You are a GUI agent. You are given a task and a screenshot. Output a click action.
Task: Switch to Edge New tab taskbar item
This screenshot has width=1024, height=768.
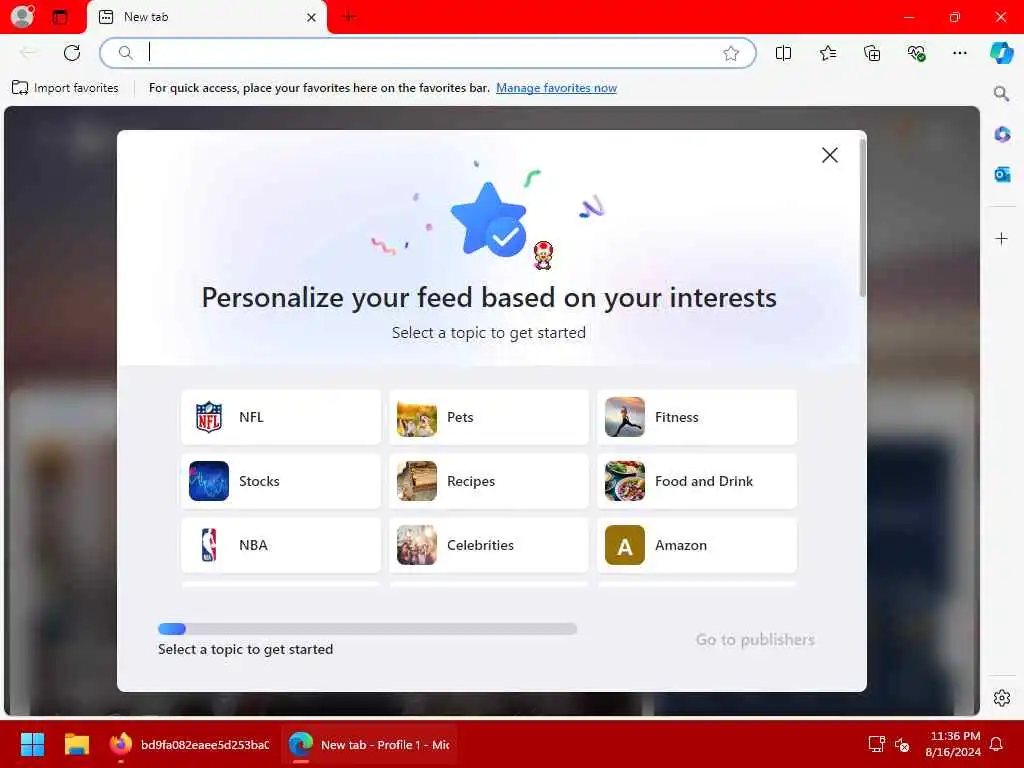tap(370, 744)
